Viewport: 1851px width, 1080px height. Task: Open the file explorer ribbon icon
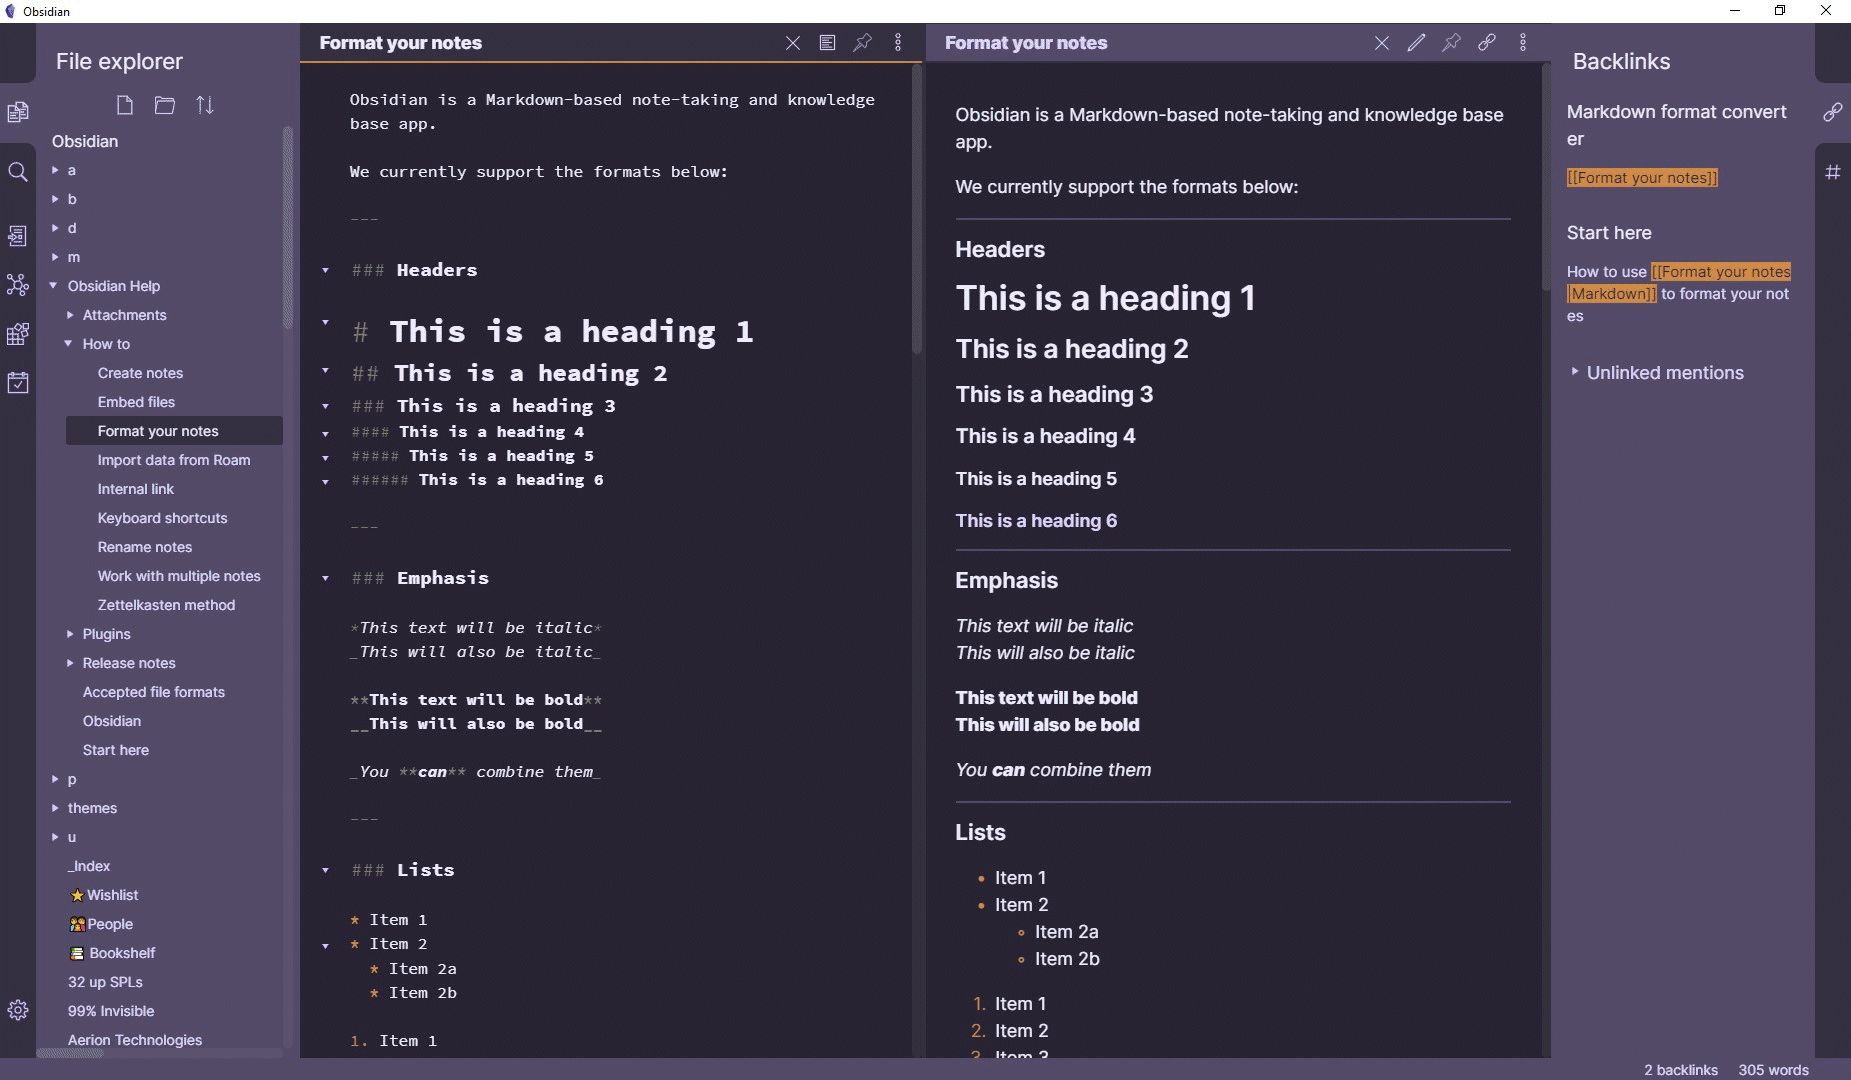18,112
